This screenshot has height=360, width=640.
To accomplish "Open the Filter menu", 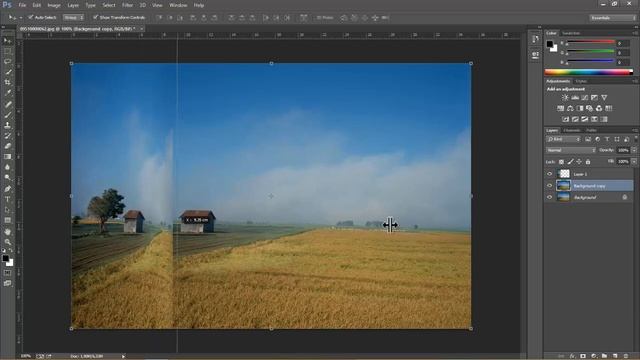I will pyautogui.click(x=127, y=5).
